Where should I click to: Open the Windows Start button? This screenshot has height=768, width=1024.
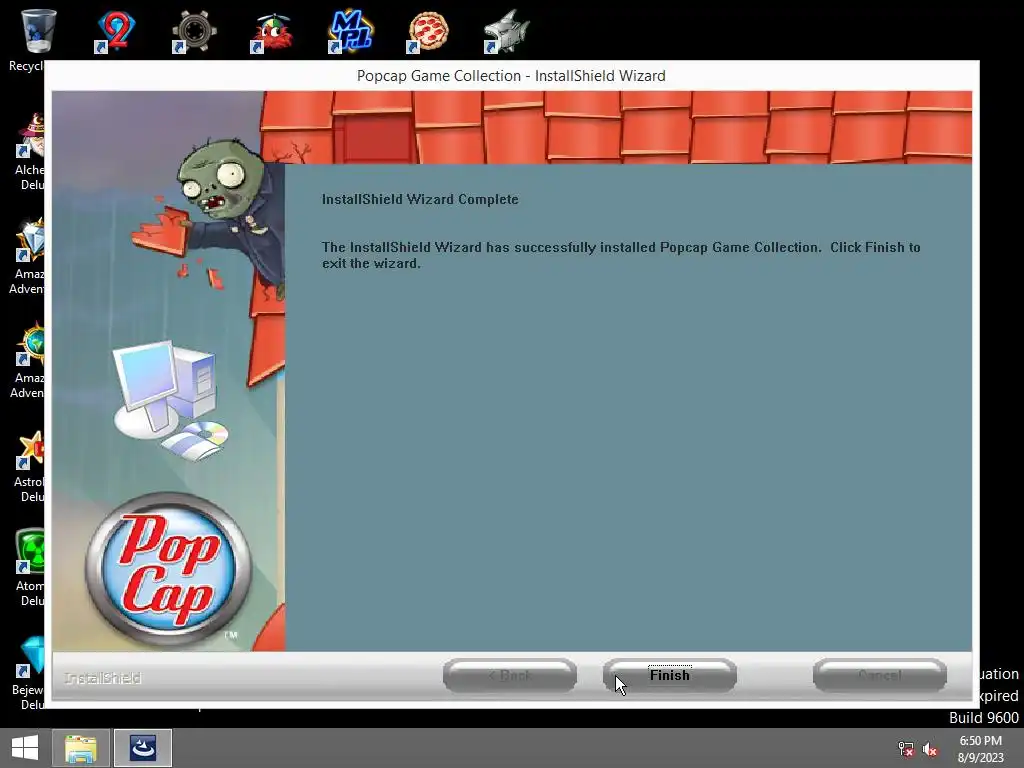pyautogui.click(x=25, y=748)
